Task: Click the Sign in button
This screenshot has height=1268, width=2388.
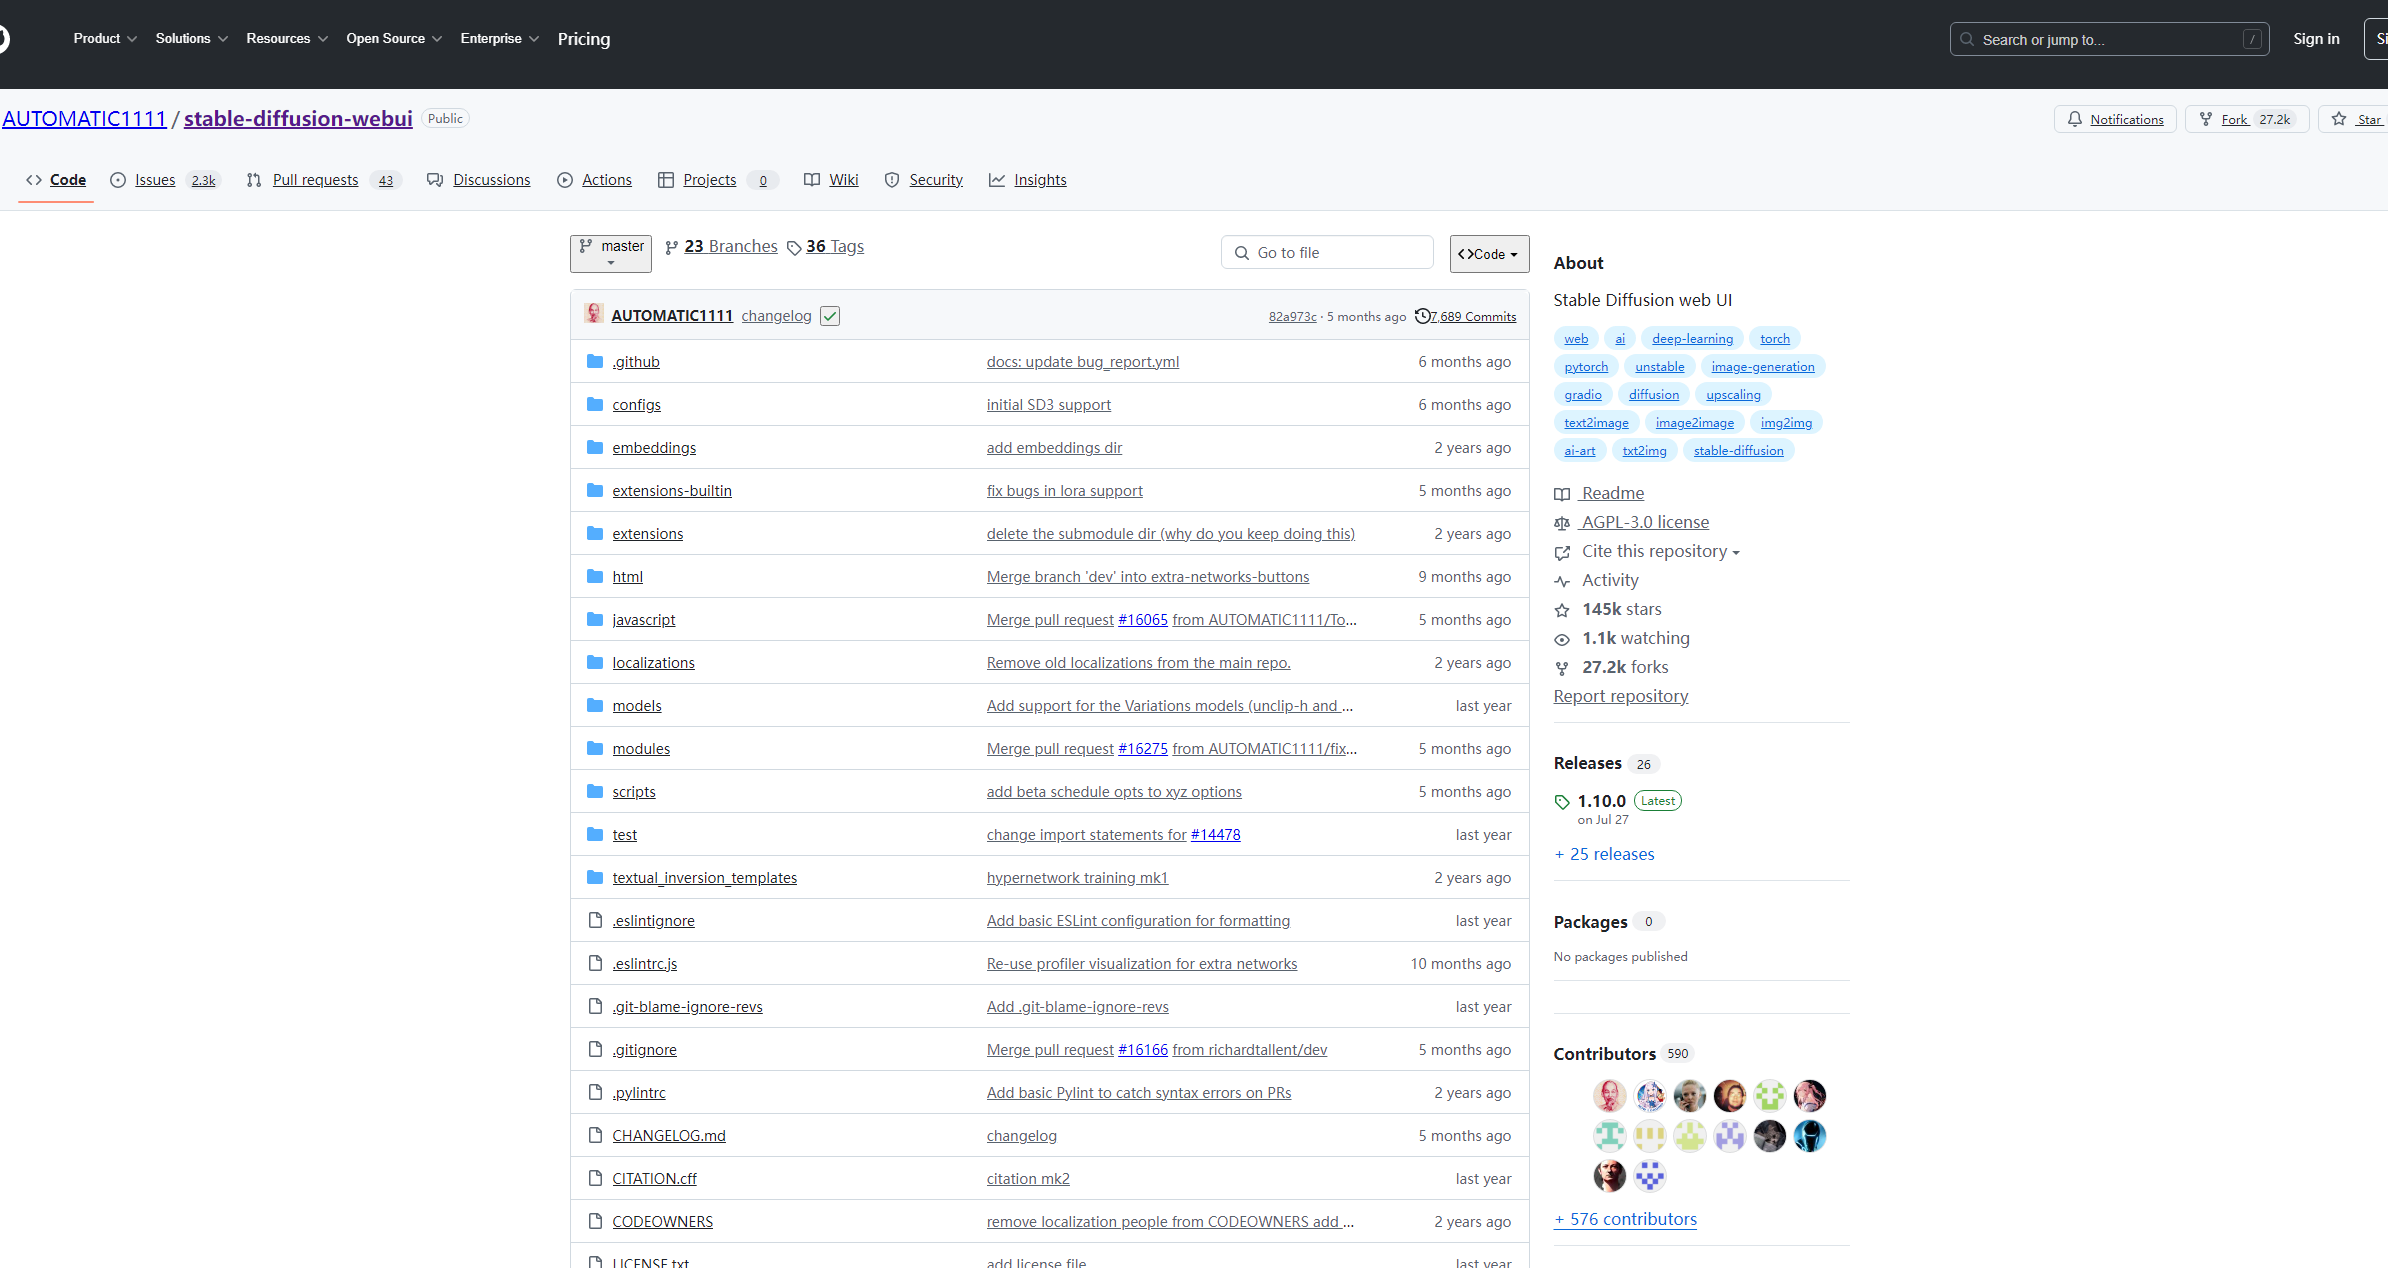Action: pyautogui.click(x=2316, y=39)
